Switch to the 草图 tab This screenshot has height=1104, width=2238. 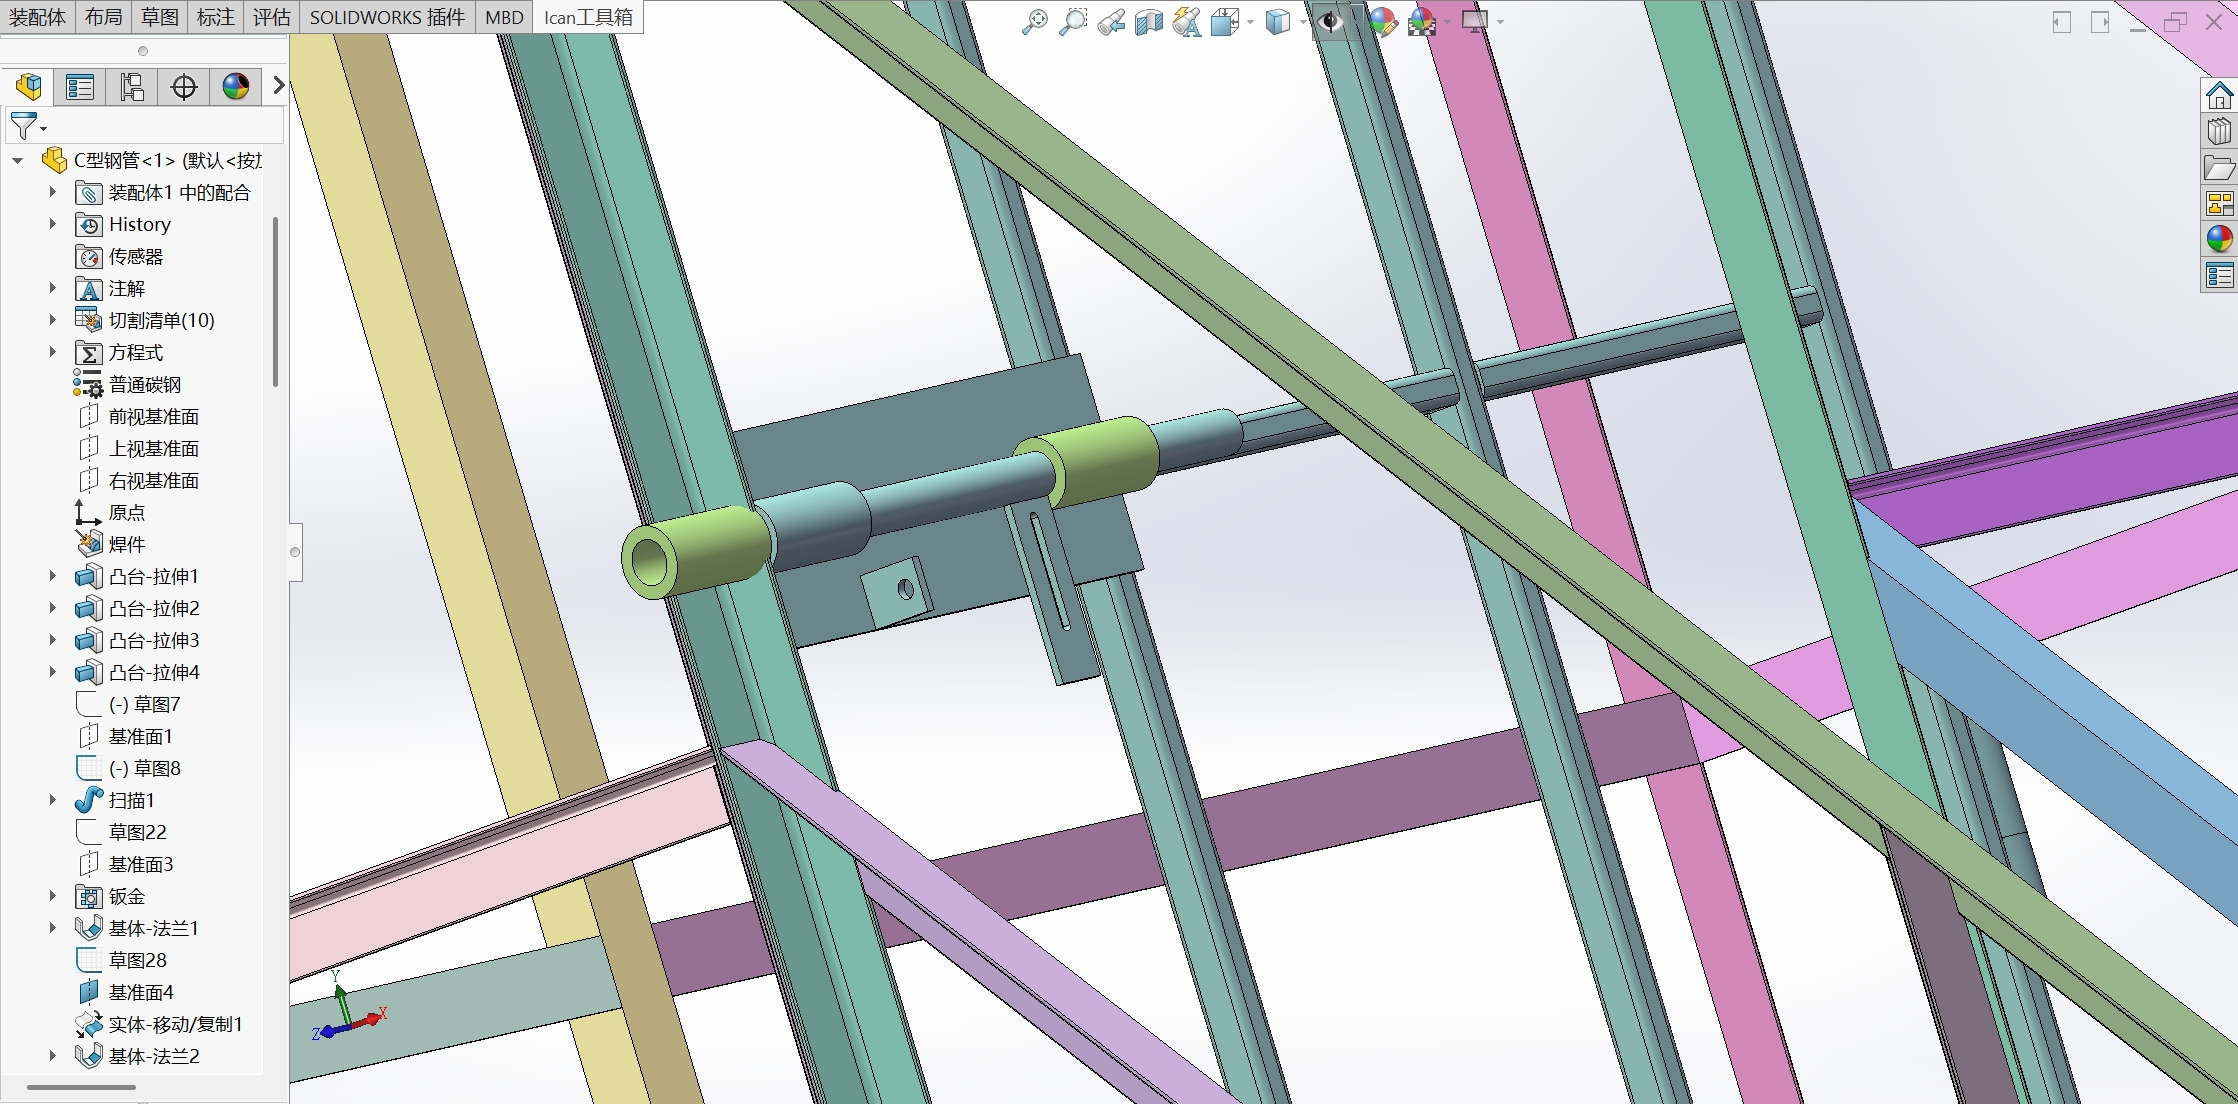[x=159, y=17]
